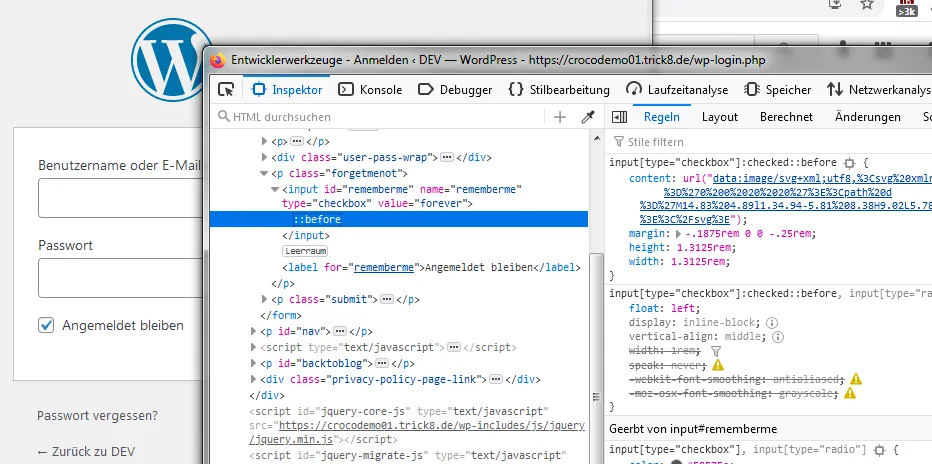Click the WordPress logo on the login page
This screenshot has height=464, width=932.
[171, 59]
